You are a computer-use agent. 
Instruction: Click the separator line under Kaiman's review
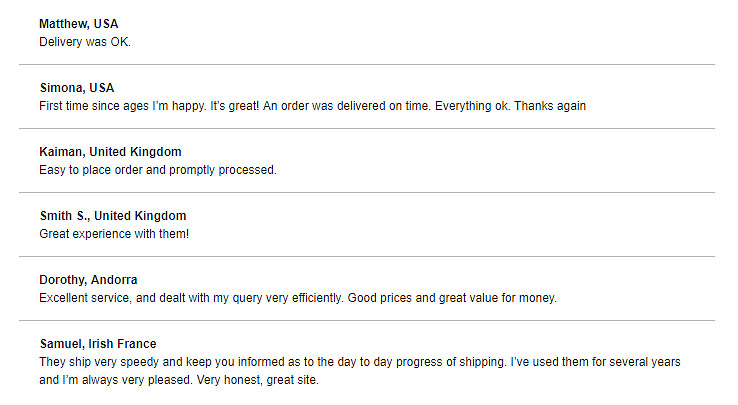tap(367, 193)
